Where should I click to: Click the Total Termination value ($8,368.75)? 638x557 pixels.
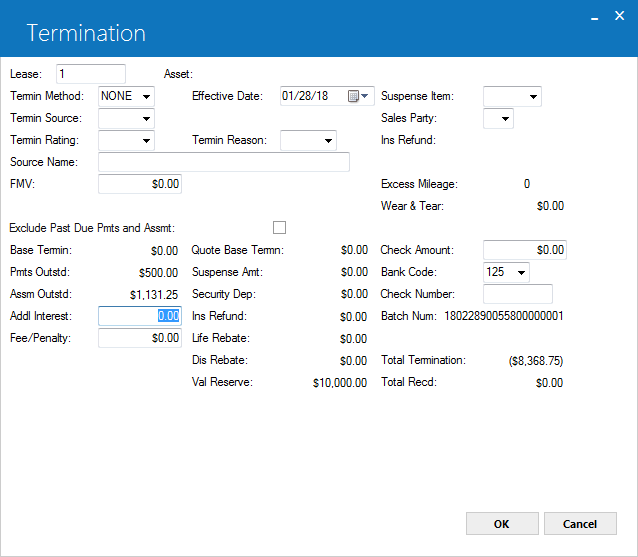(536, 360)
